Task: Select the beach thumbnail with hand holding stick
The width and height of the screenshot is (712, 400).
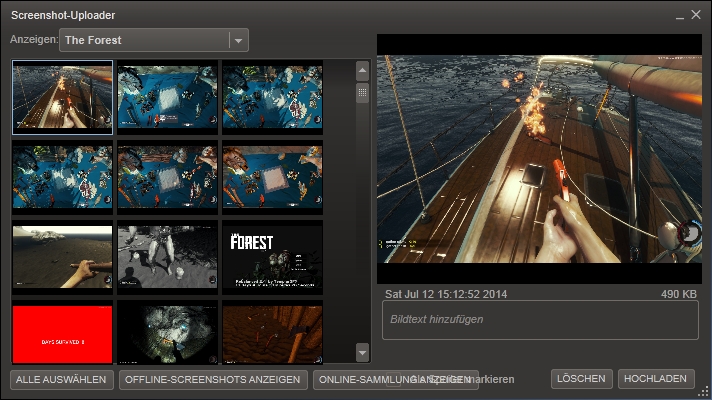Action: click(62, 256)
